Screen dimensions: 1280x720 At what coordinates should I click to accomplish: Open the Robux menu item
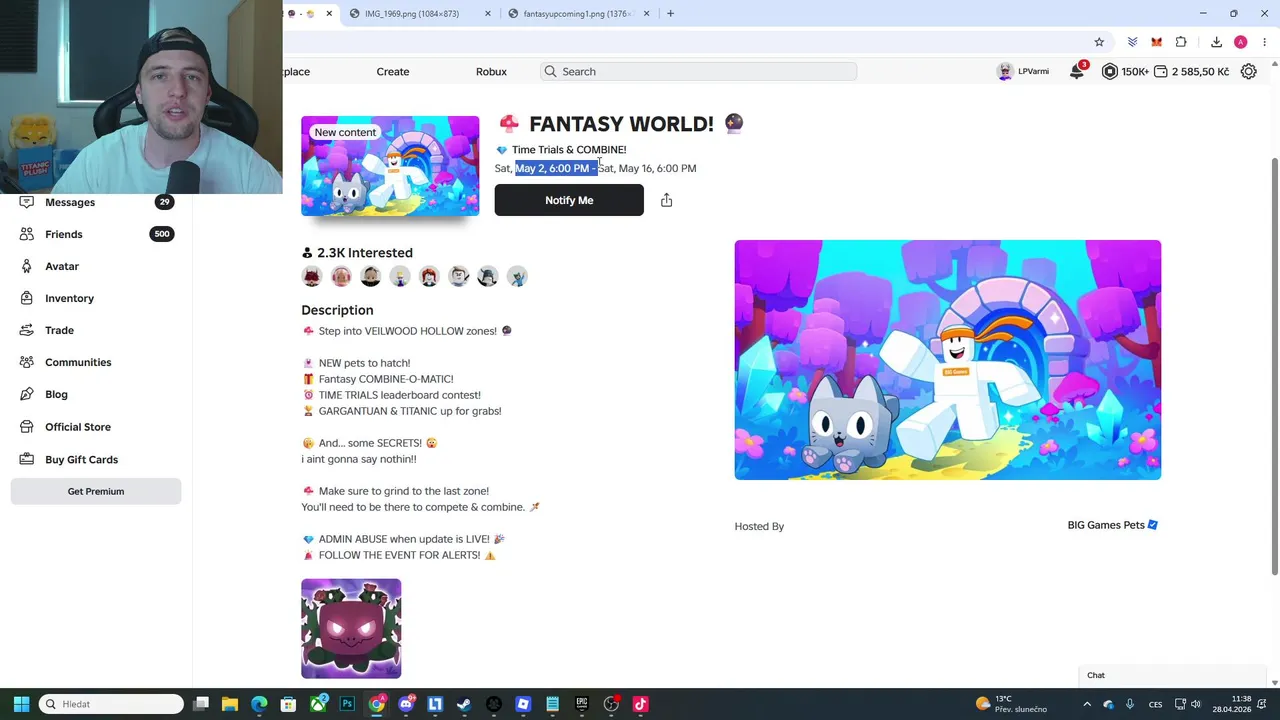(x=491, y=72)
